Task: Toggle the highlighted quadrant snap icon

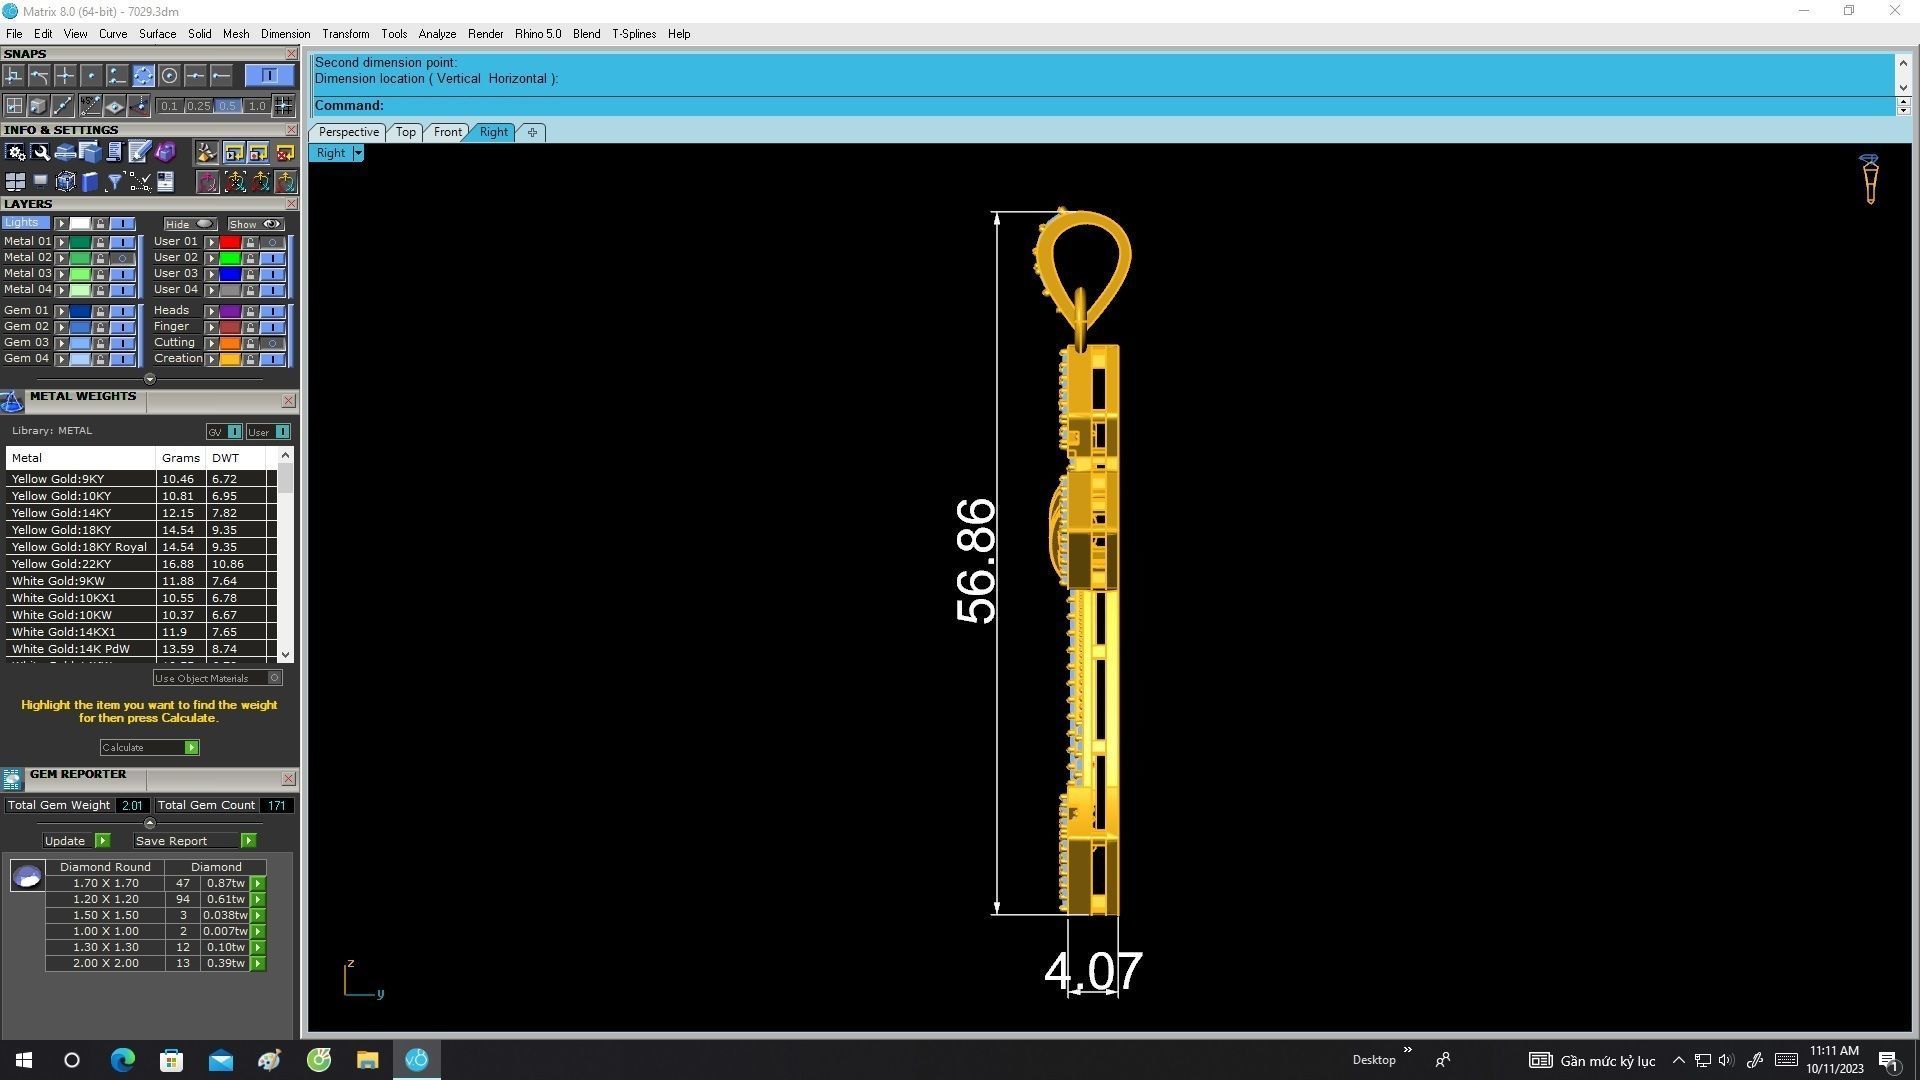Action: pyautogui.click(x=143, y=75)
